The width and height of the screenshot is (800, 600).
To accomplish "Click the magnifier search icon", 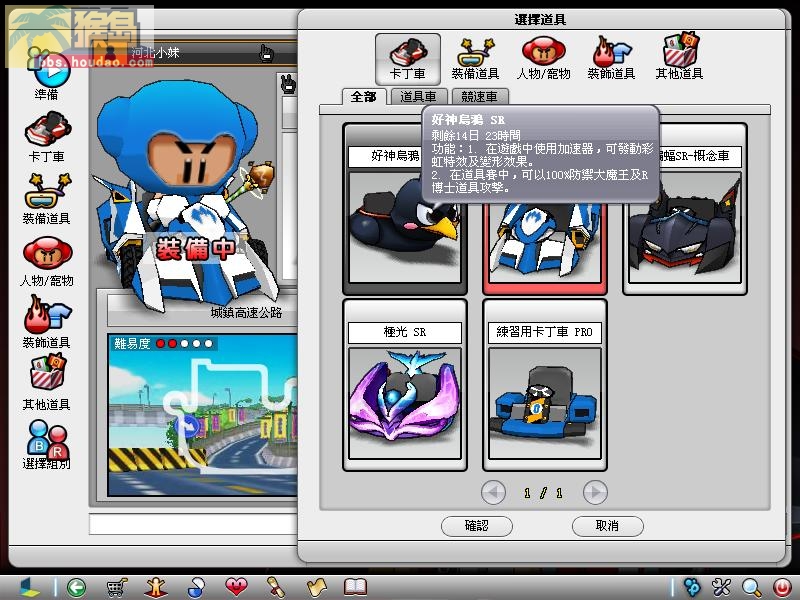I will (752, 588).
